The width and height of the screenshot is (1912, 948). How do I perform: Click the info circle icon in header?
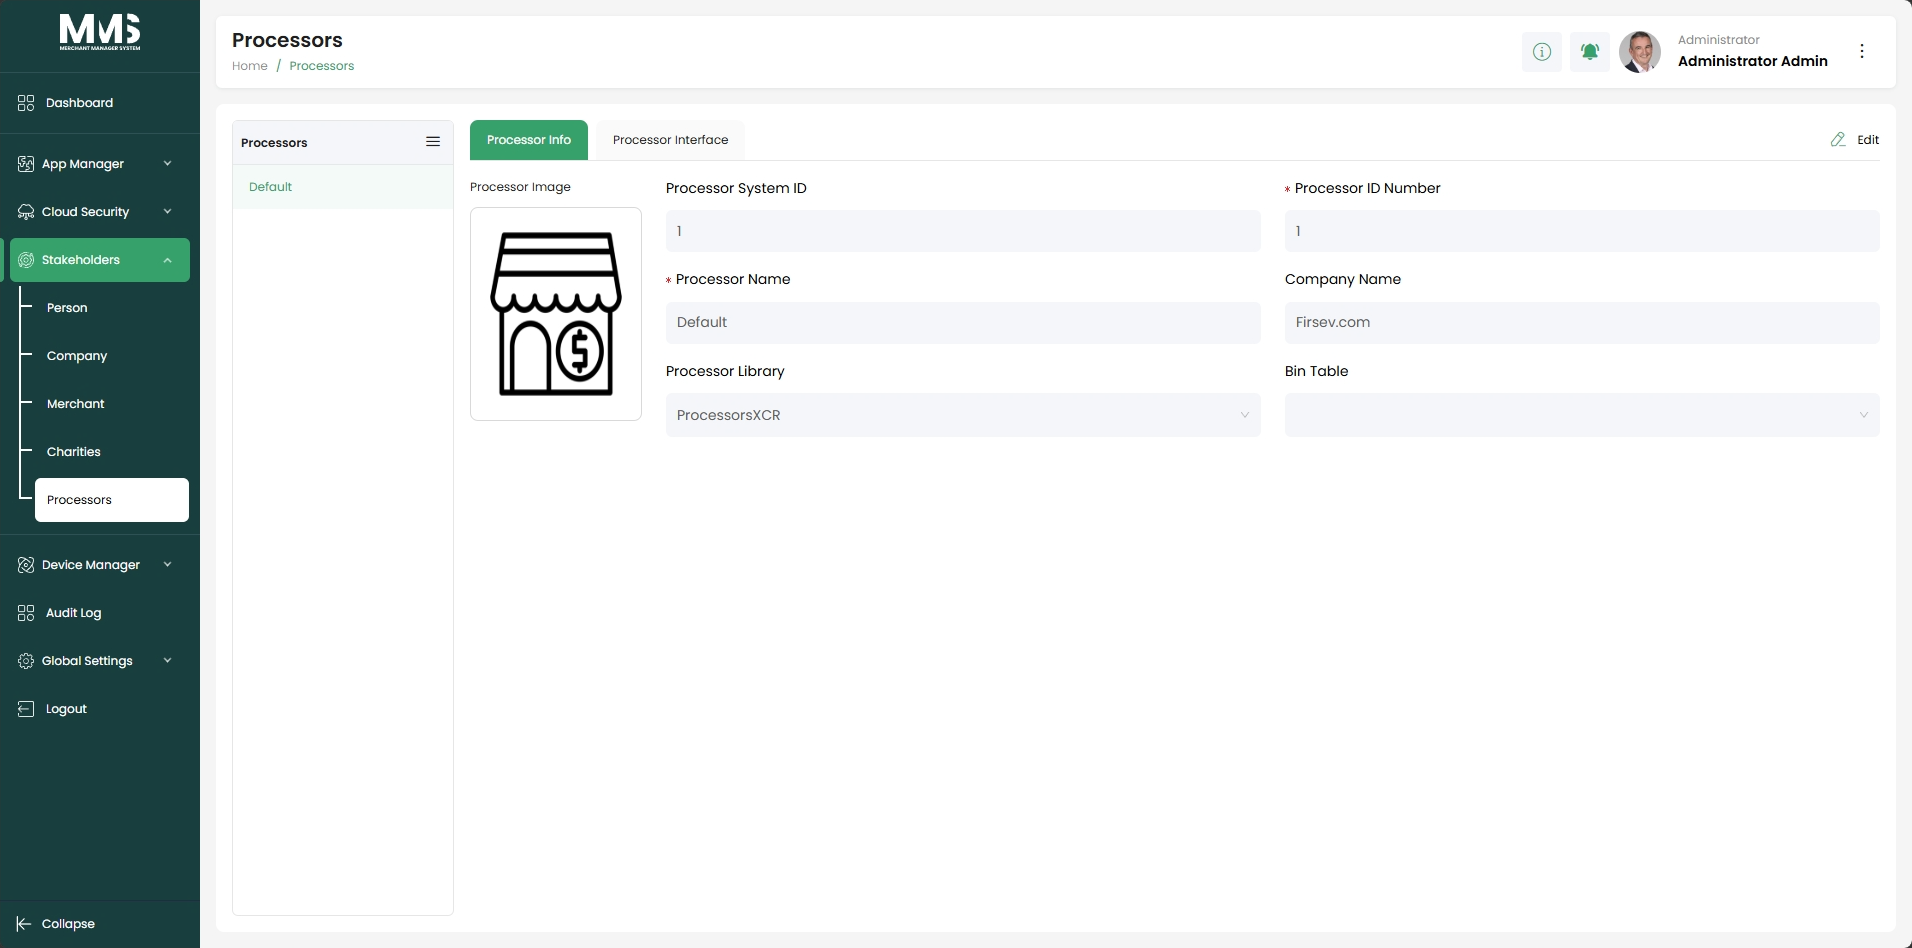coord(1541,52)
